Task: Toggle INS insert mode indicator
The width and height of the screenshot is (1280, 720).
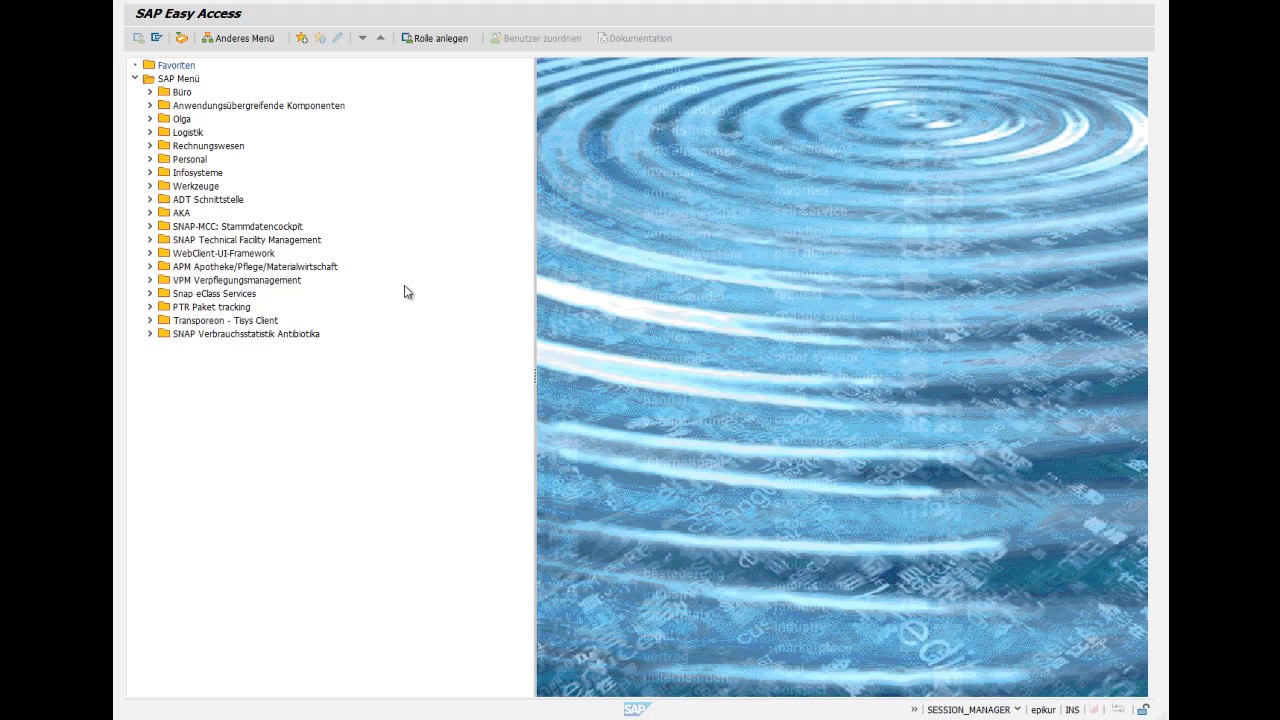Action: [x=1072, y=709]
